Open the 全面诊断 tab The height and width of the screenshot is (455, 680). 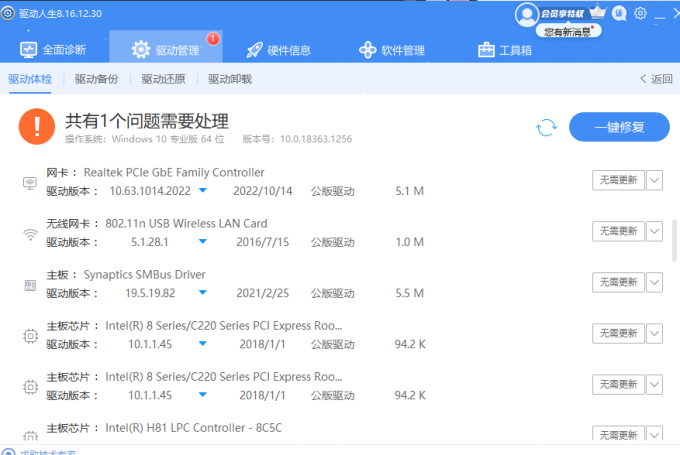click(53, 50)
